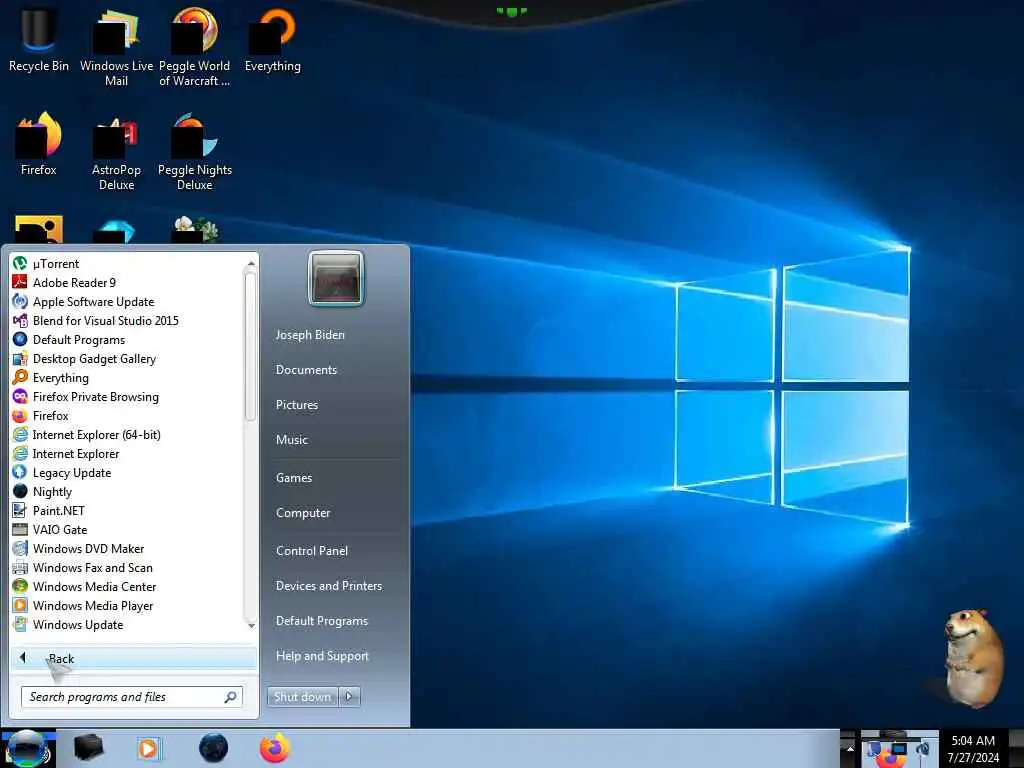Open Documents from Start menu
The image size is (1024, 768).
pos(306,370)
